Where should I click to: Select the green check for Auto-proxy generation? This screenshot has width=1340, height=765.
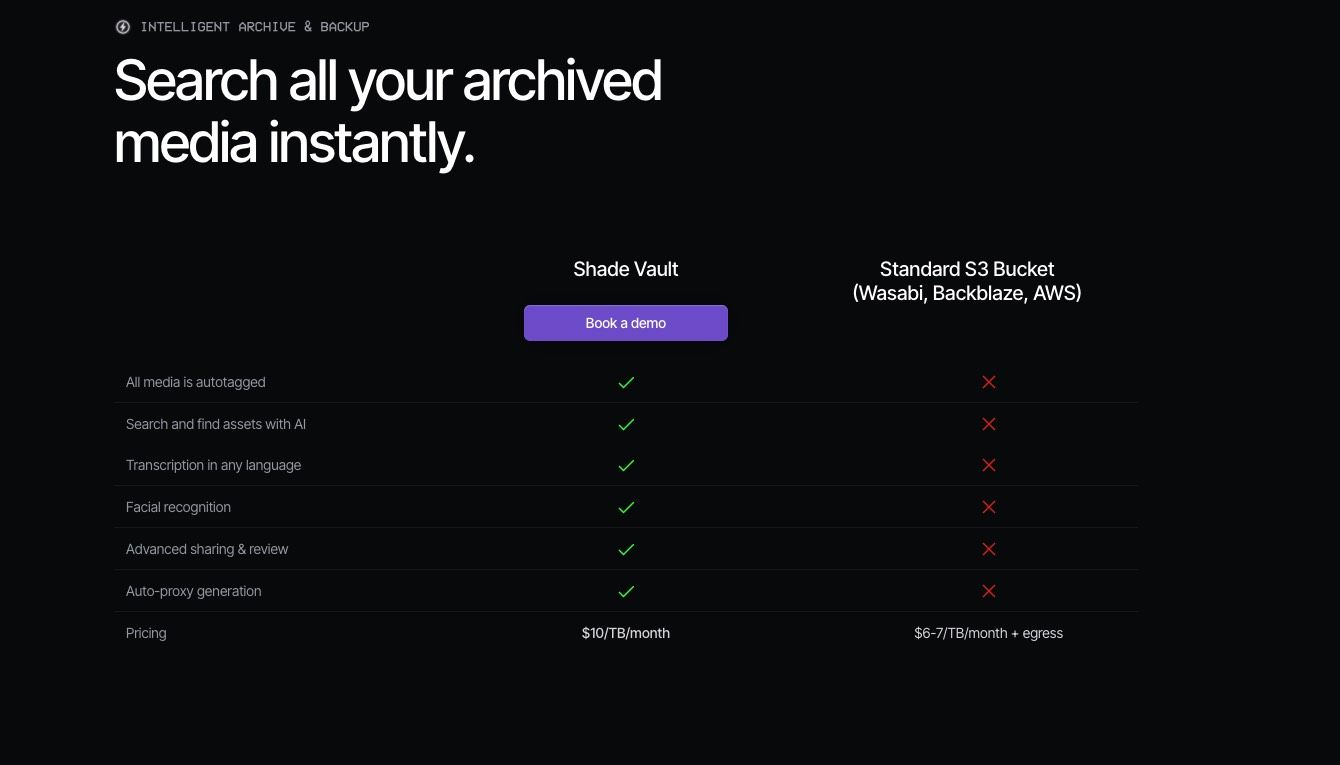[626, 591]
